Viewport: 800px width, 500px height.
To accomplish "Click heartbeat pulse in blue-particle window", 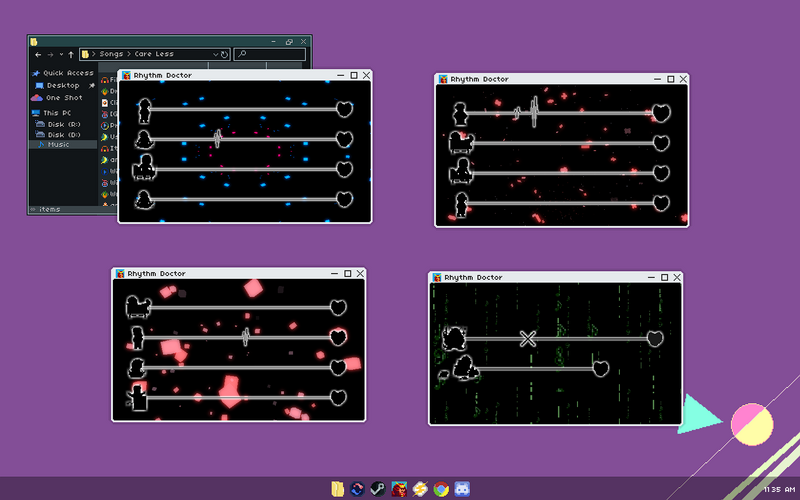I will (217, 138).
